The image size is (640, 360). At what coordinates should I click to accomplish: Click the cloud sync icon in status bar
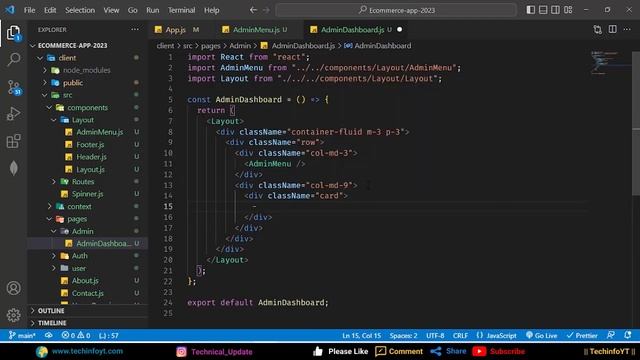(49, 336)
